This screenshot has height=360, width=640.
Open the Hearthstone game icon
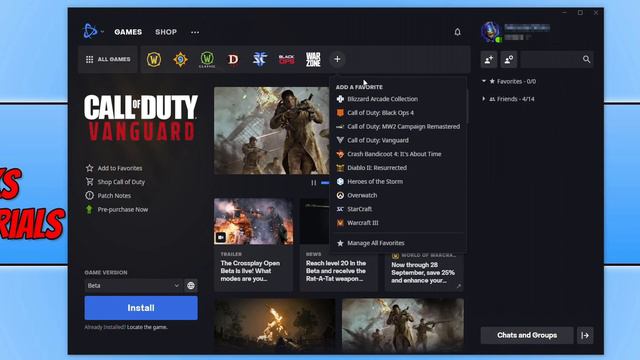[180, 60]
